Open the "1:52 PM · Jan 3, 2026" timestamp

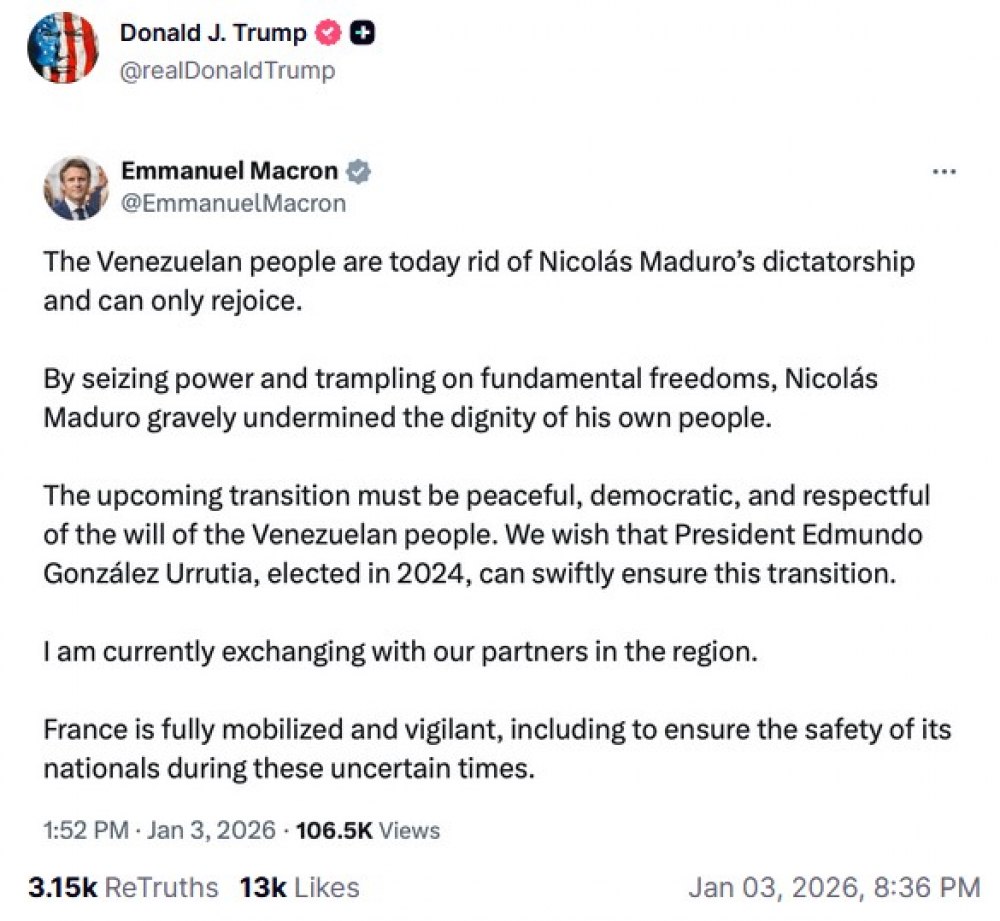click(x=157, y=830)
